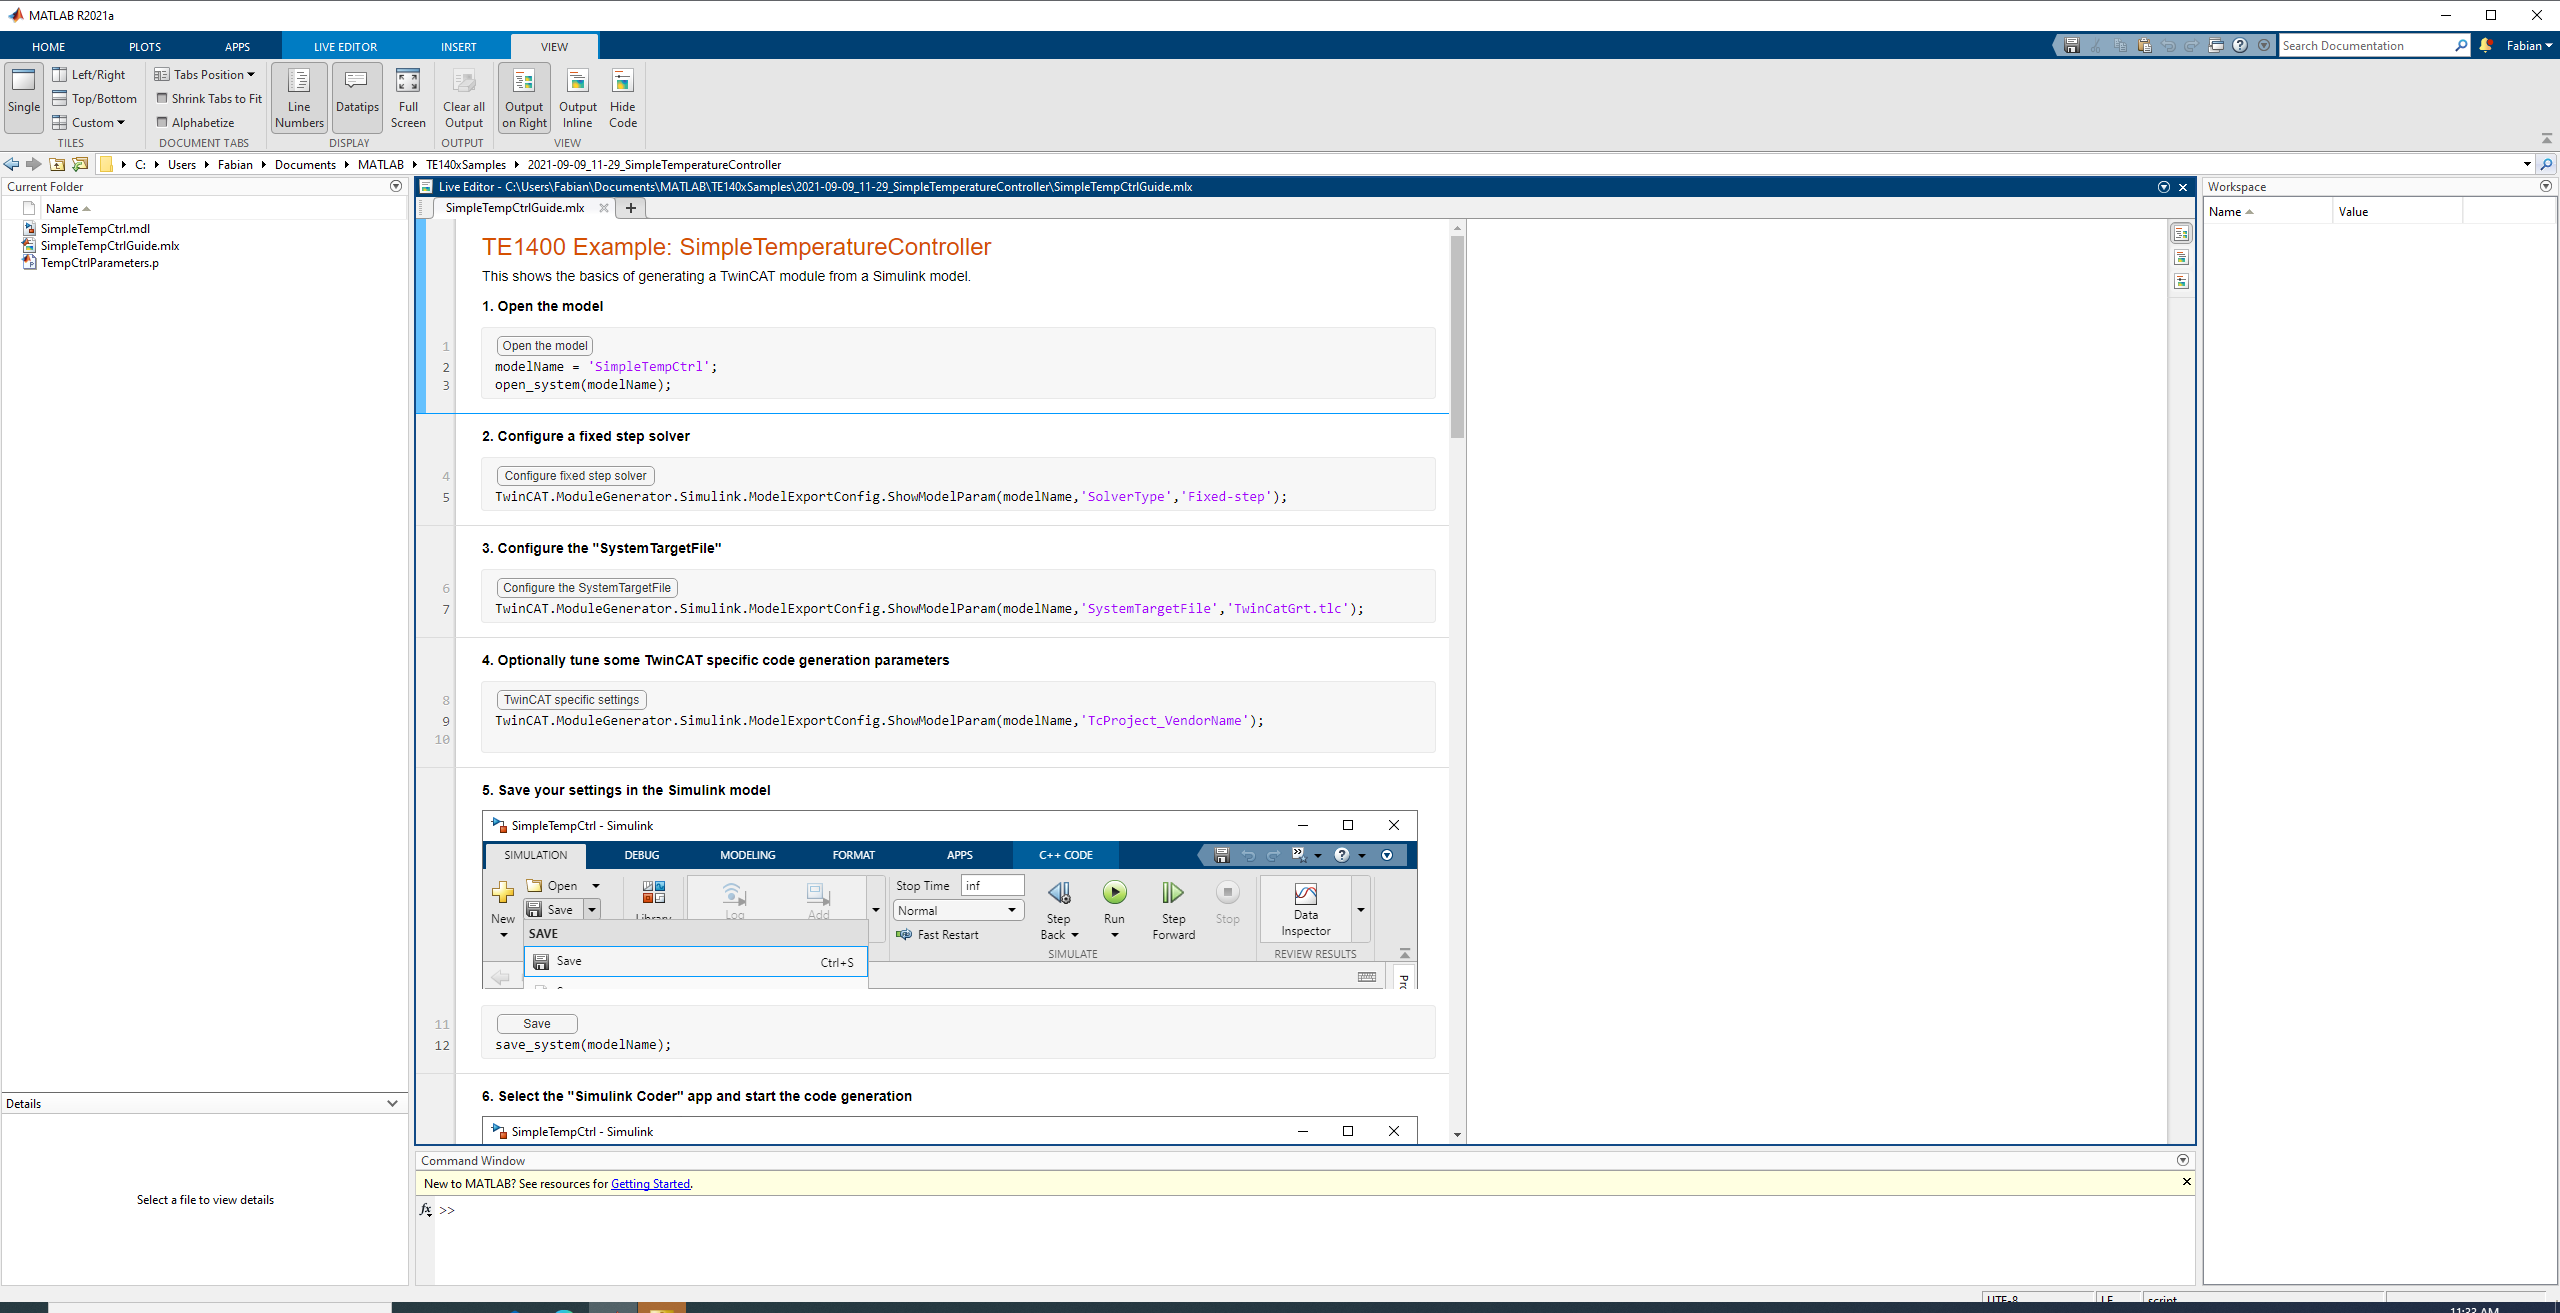
Task: Open the address bar history dropdown
Action: (2527, 165)
